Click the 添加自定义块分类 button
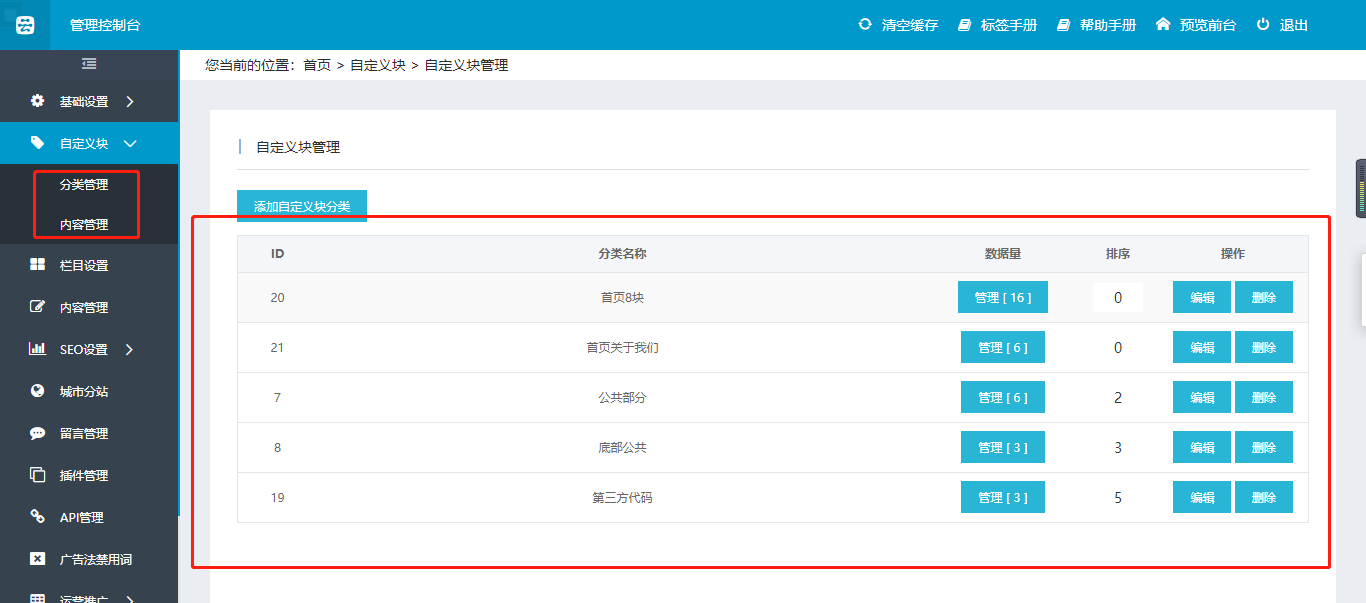 [302, 206]
